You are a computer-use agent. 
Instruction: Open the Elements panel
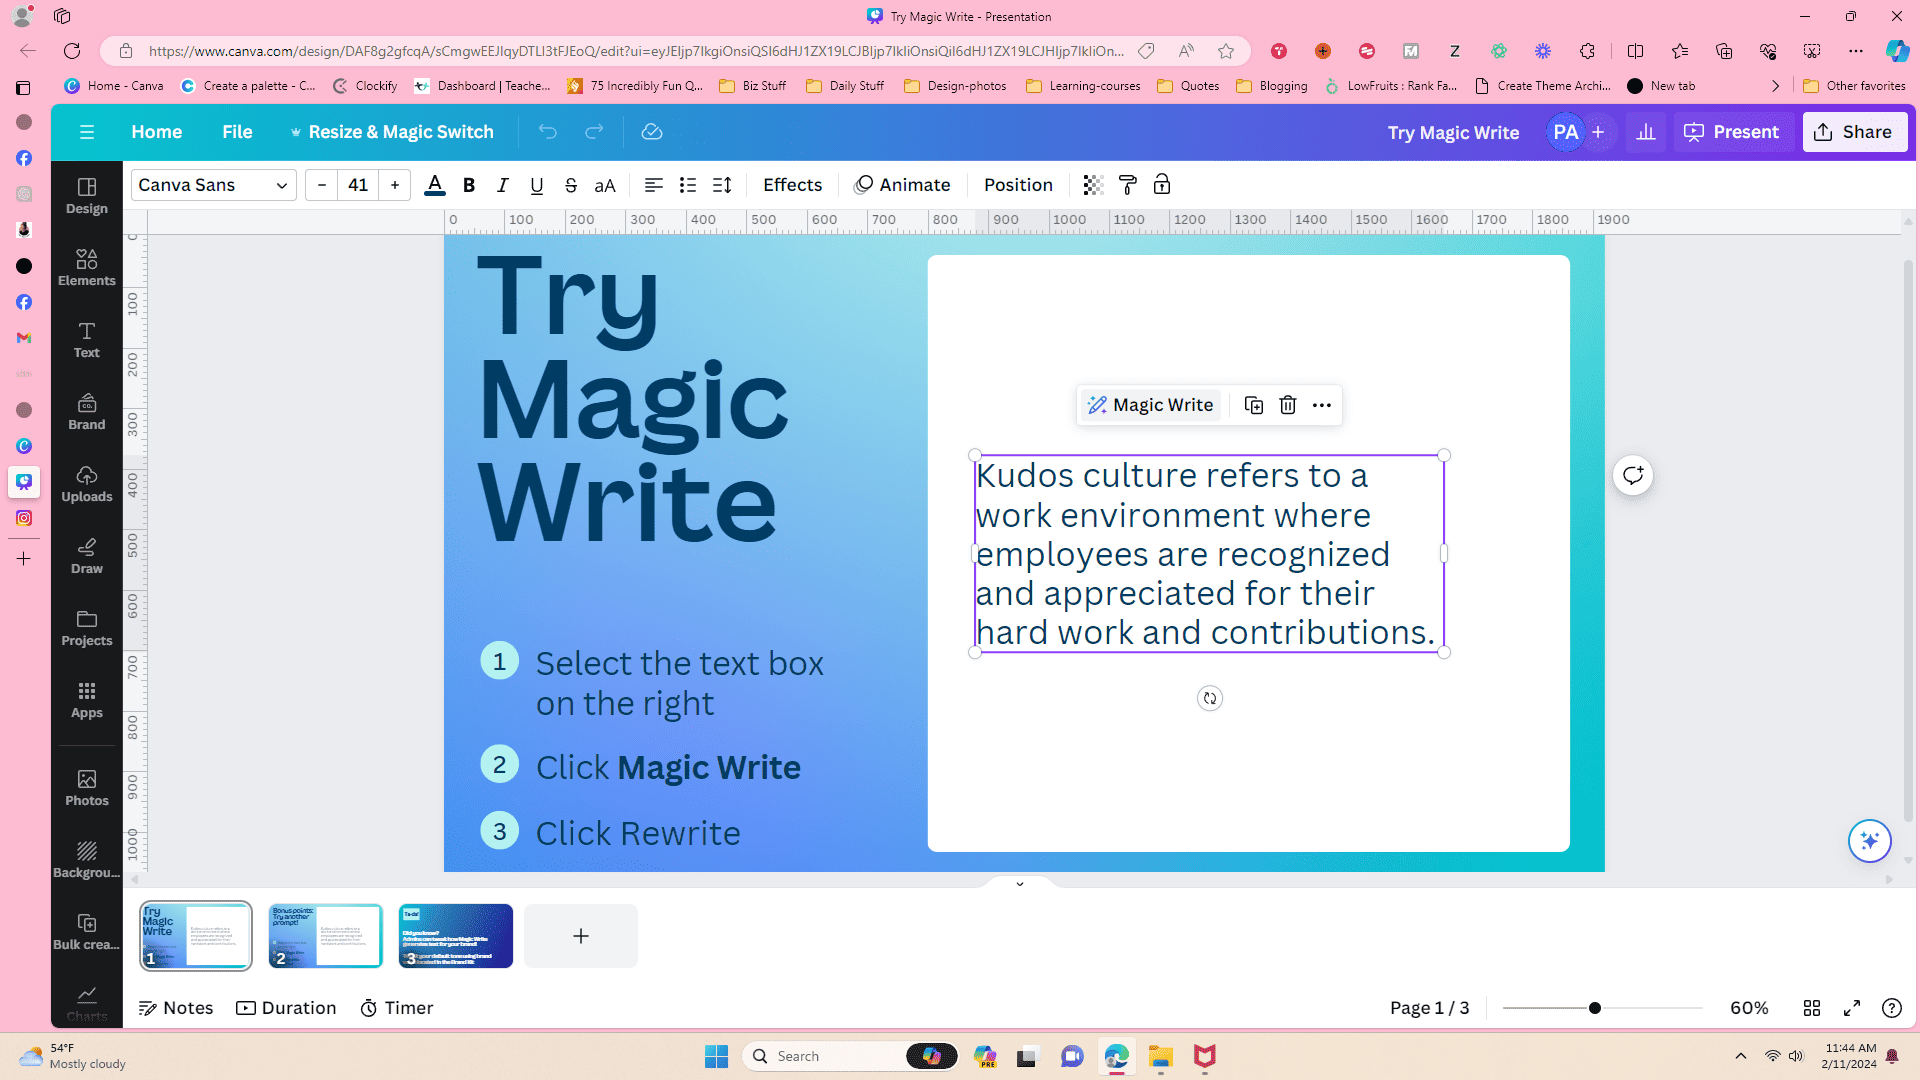tap(86, 267)
